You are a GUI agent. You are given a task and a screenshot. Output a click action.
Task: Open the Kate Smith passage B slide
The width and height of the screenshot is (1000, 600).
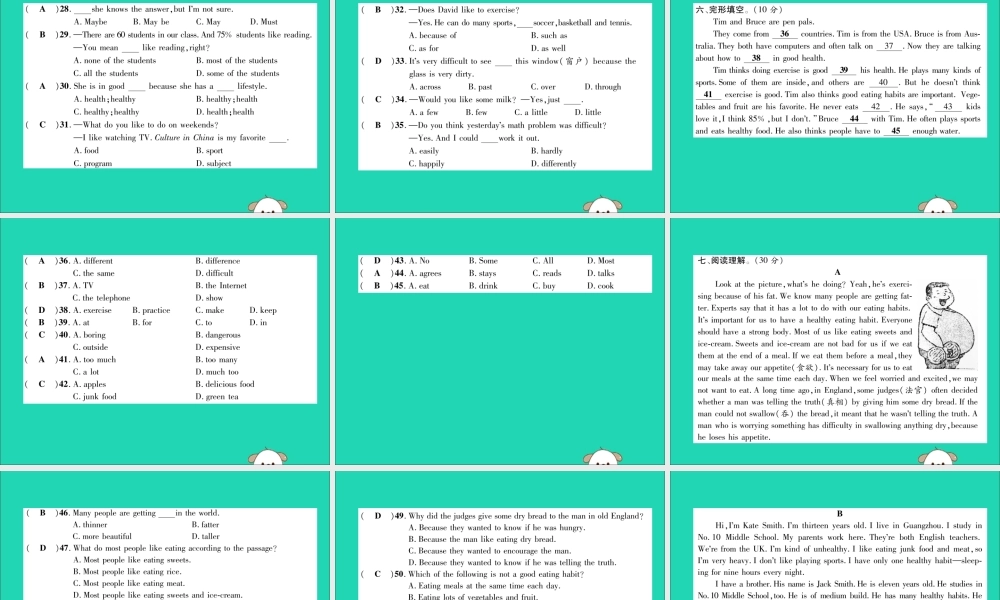(x=835, y=536)
